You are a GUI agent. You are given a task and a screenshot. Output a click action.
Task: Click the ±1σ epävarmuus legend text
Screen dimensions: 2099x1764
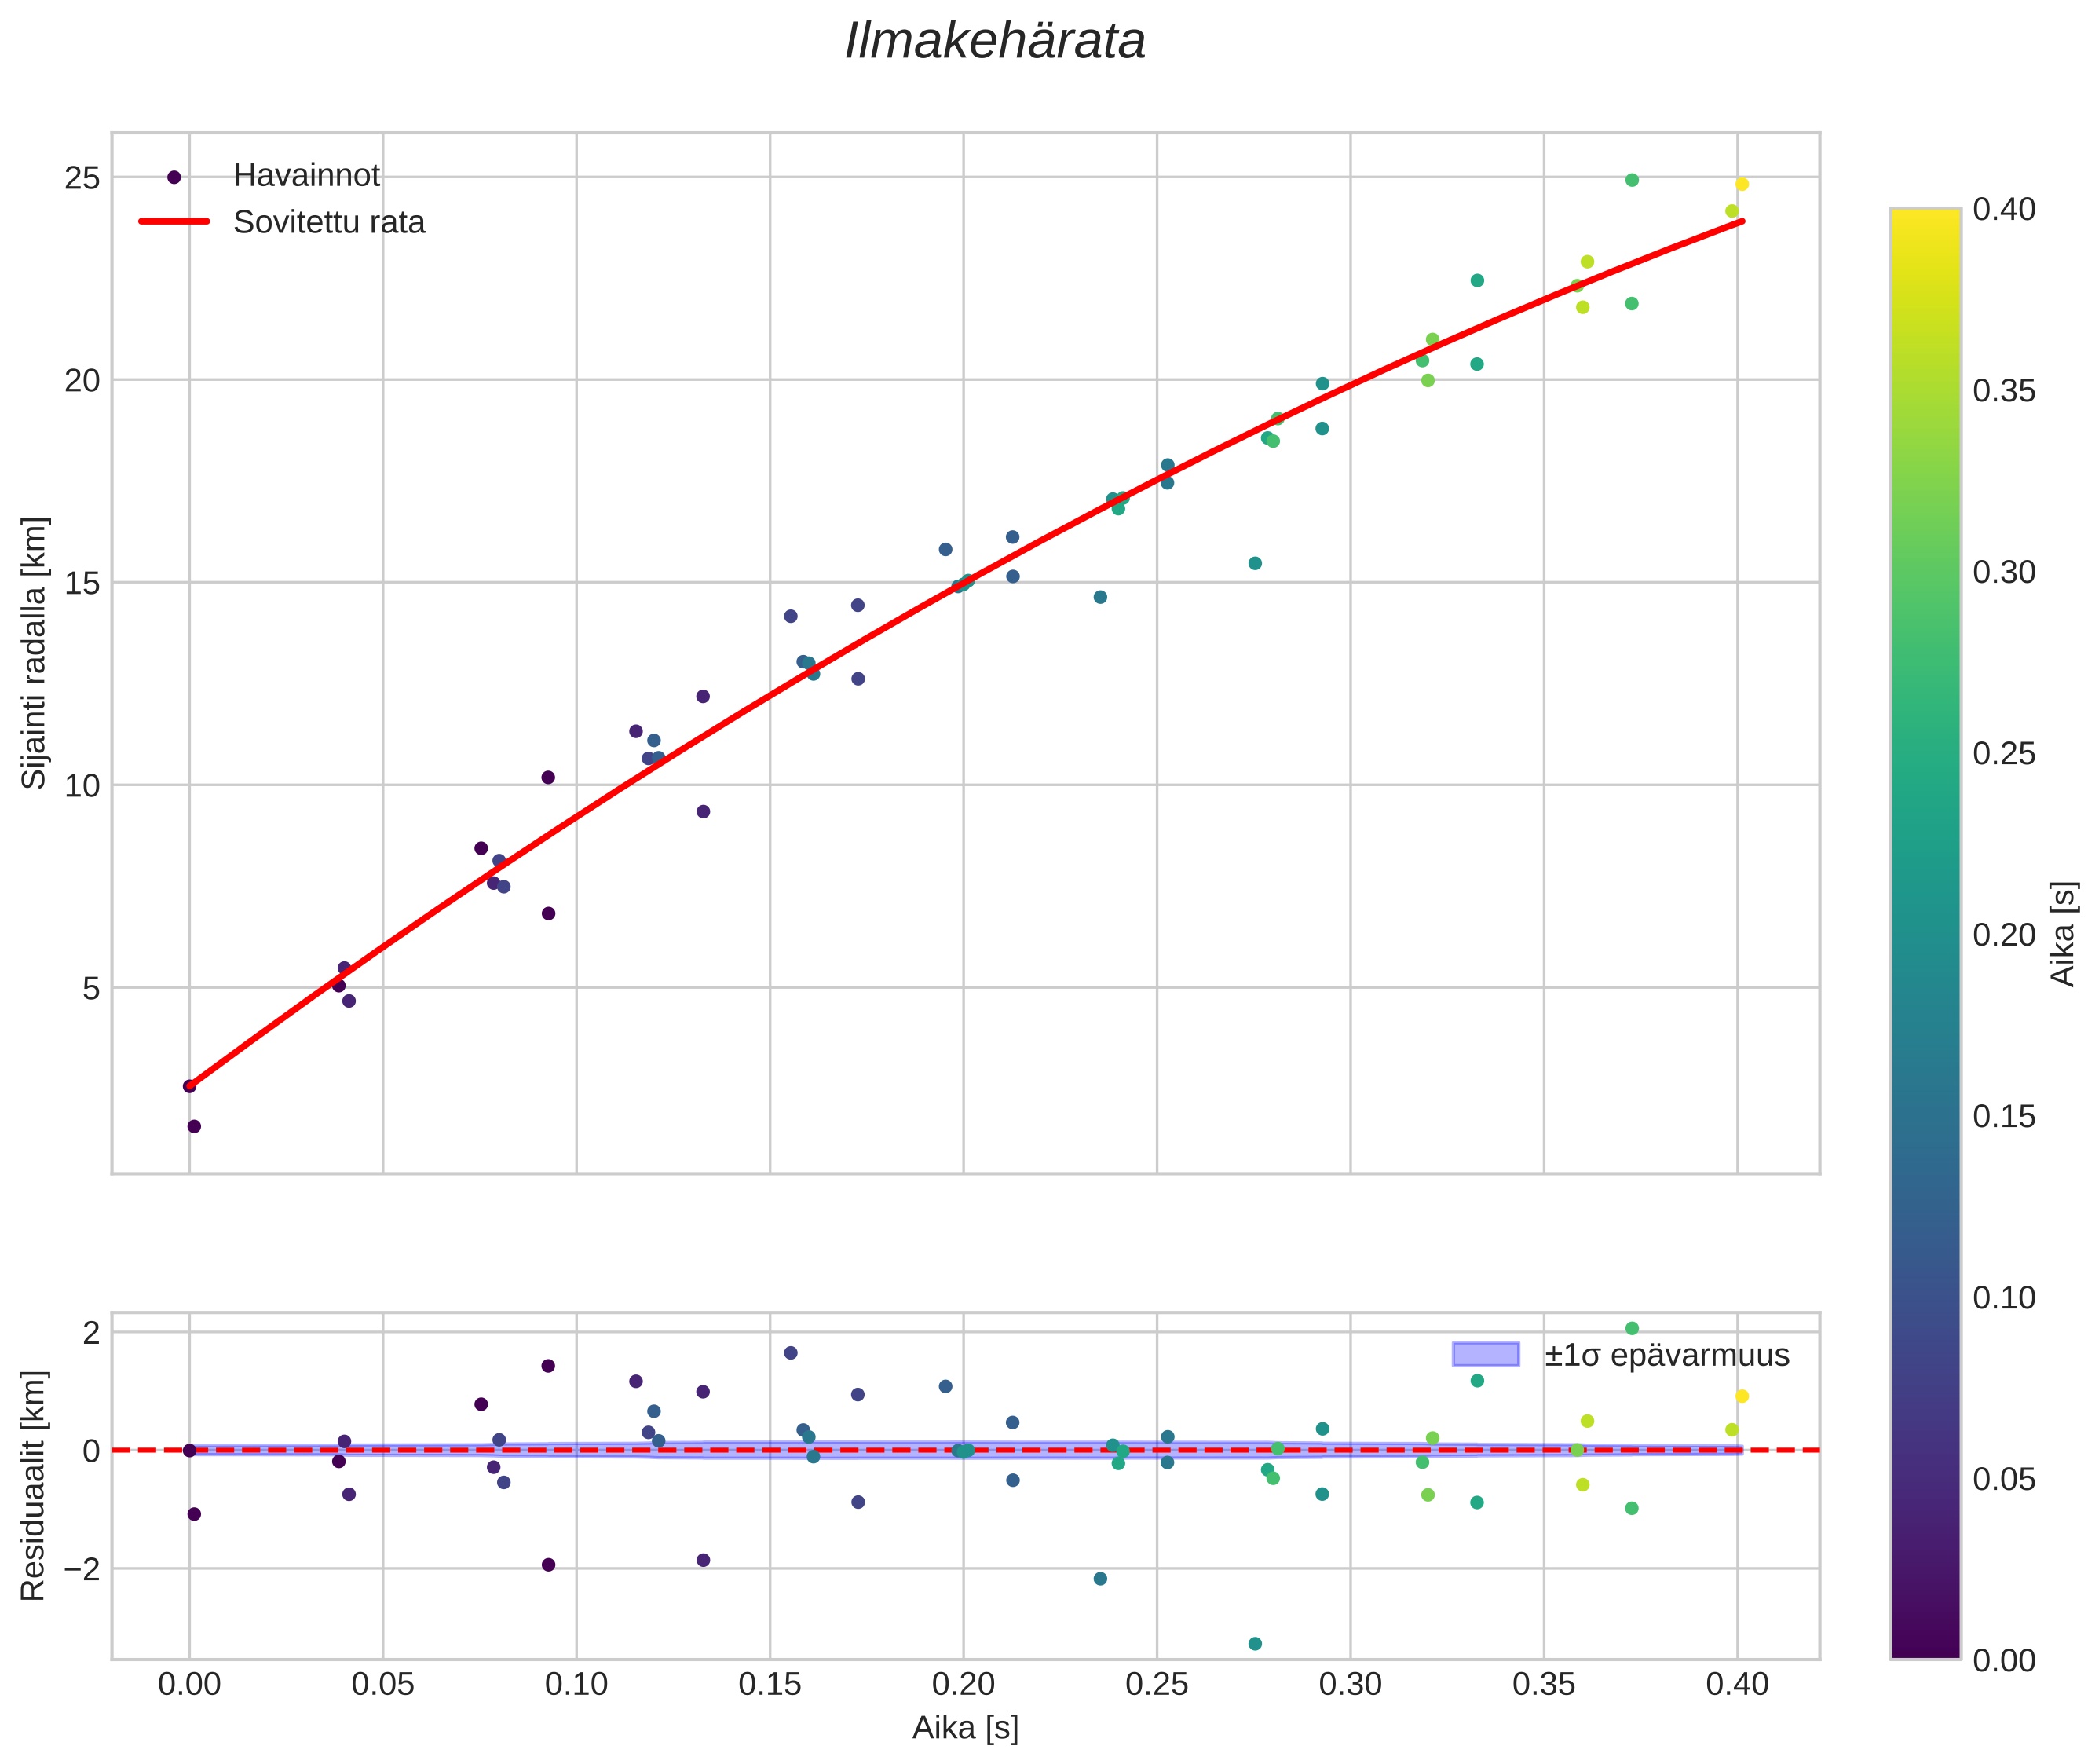1666,1355
